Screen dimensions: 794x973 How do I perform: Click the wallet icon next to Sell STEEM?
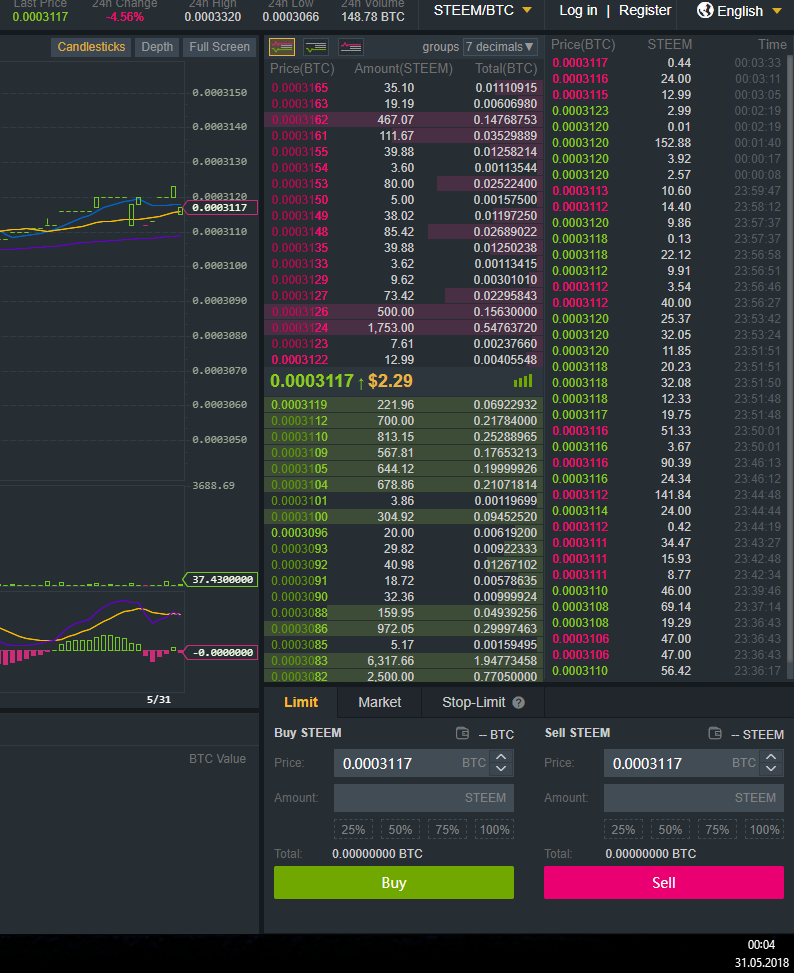point(715,733)
